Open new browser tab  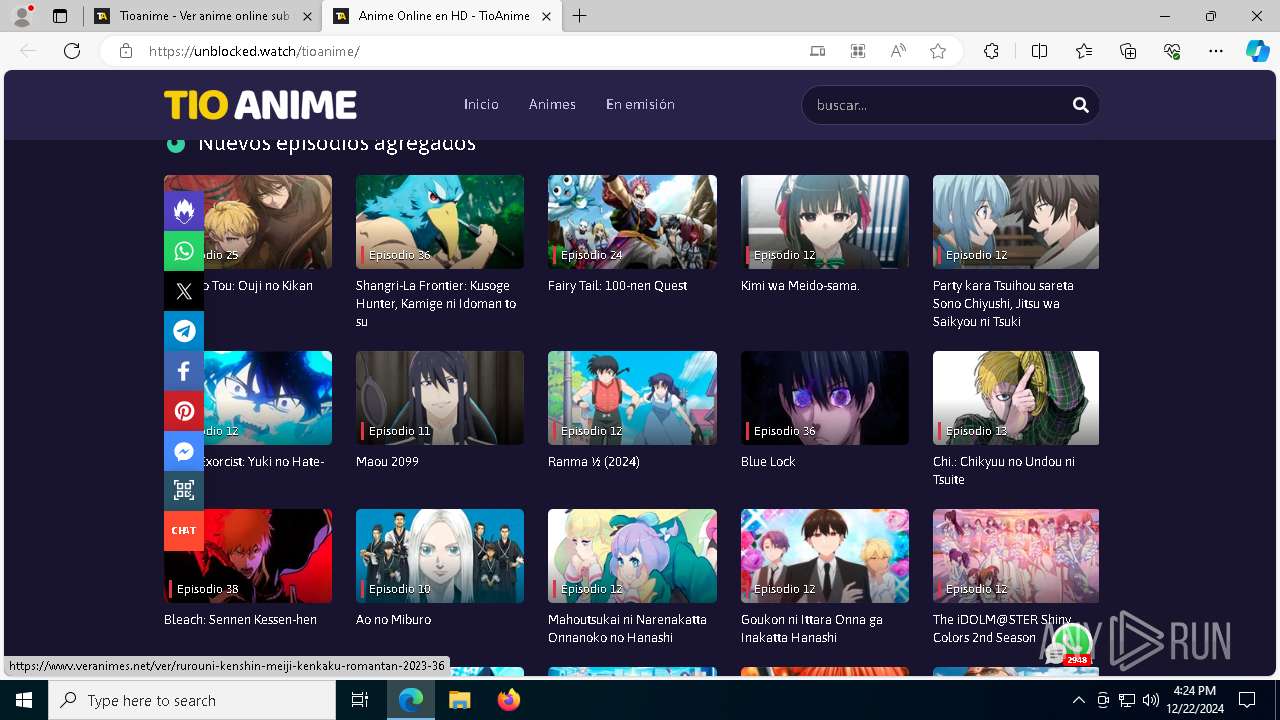[580, 16]
